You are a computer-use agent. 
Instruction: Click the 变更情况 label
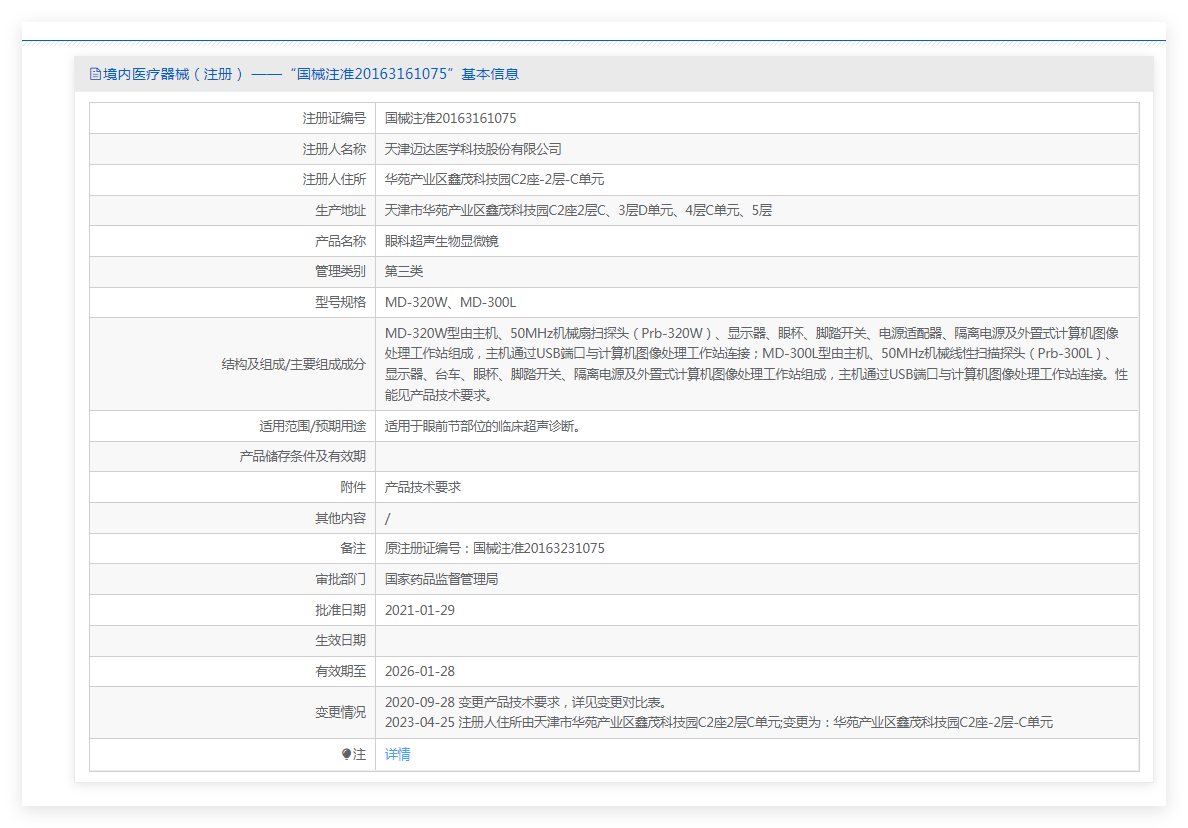340,713
